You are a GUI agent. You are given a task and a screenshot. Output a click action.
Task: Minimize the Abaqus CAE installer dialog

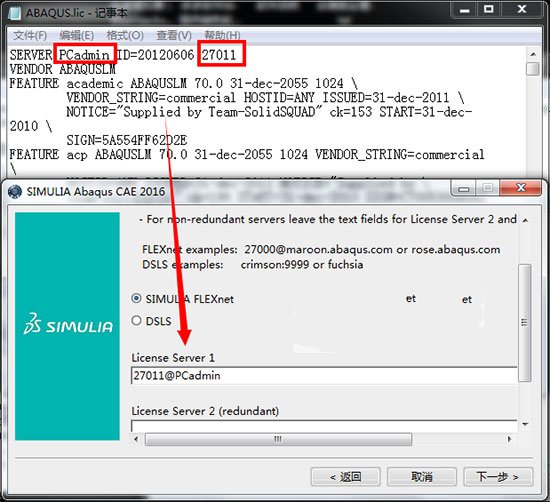click(464, 189)
